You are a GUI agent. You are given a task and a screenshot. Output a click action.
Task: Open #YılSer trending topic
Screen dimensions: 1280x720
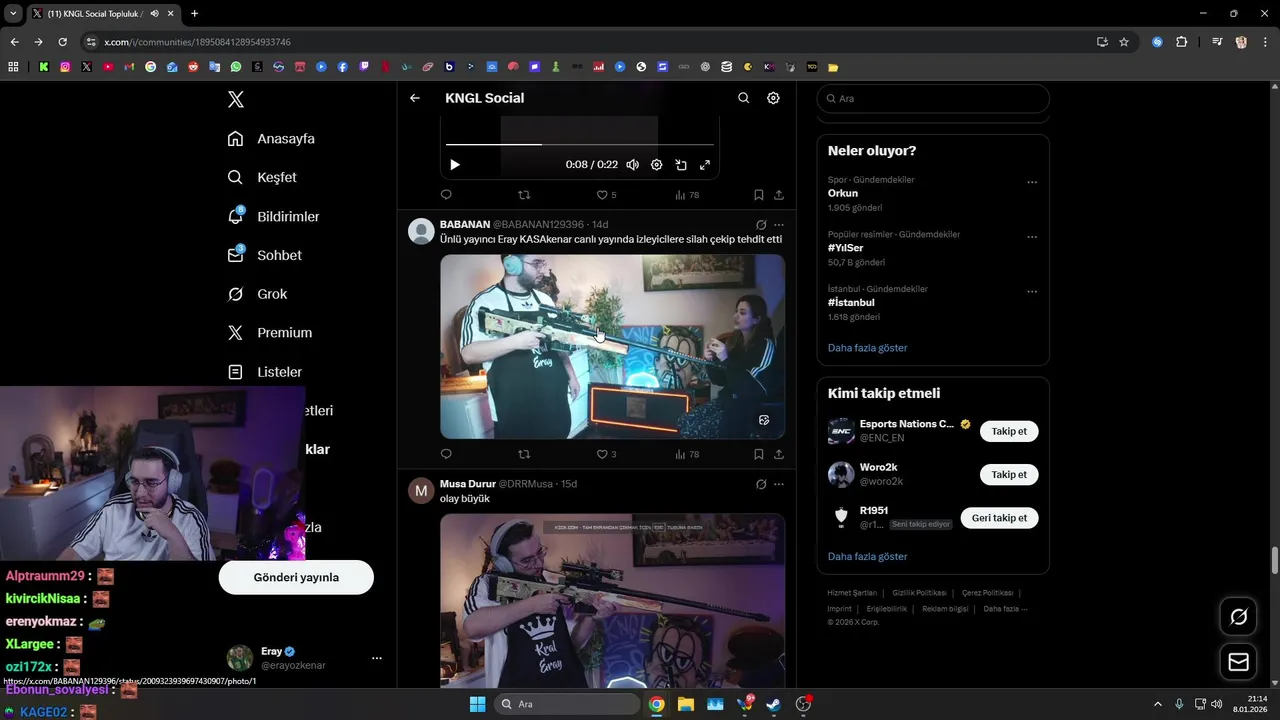coord(846,248)
